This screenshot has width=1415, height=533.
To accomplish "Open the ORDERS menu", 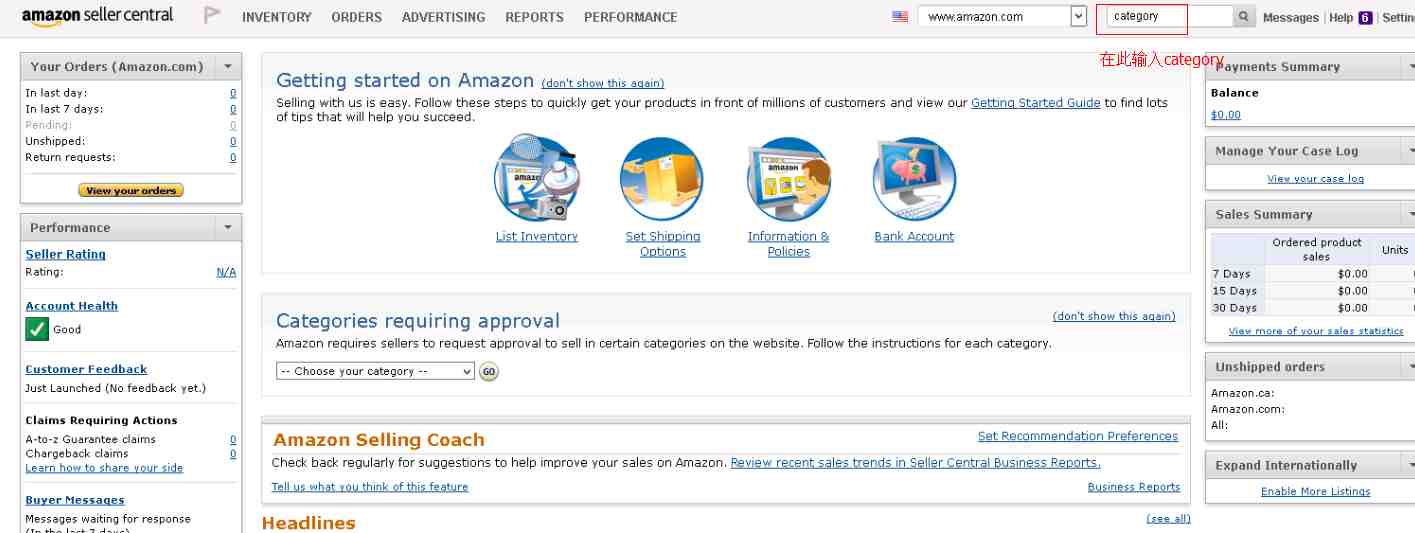I will (x=357, y=17).
